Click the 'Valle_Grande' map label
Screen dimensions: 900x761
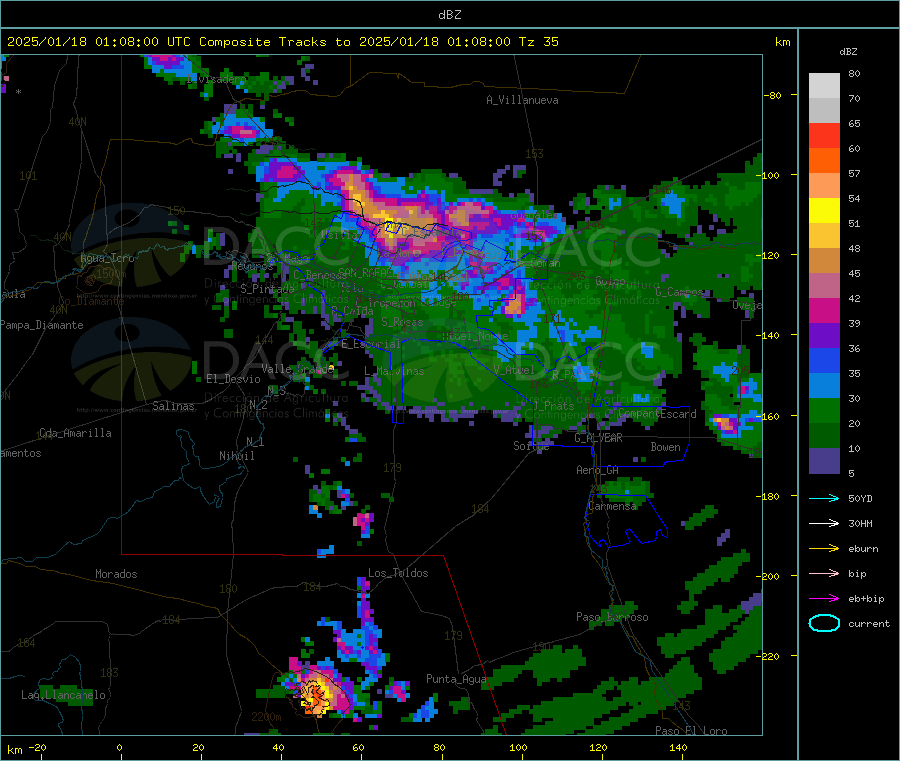297,369
